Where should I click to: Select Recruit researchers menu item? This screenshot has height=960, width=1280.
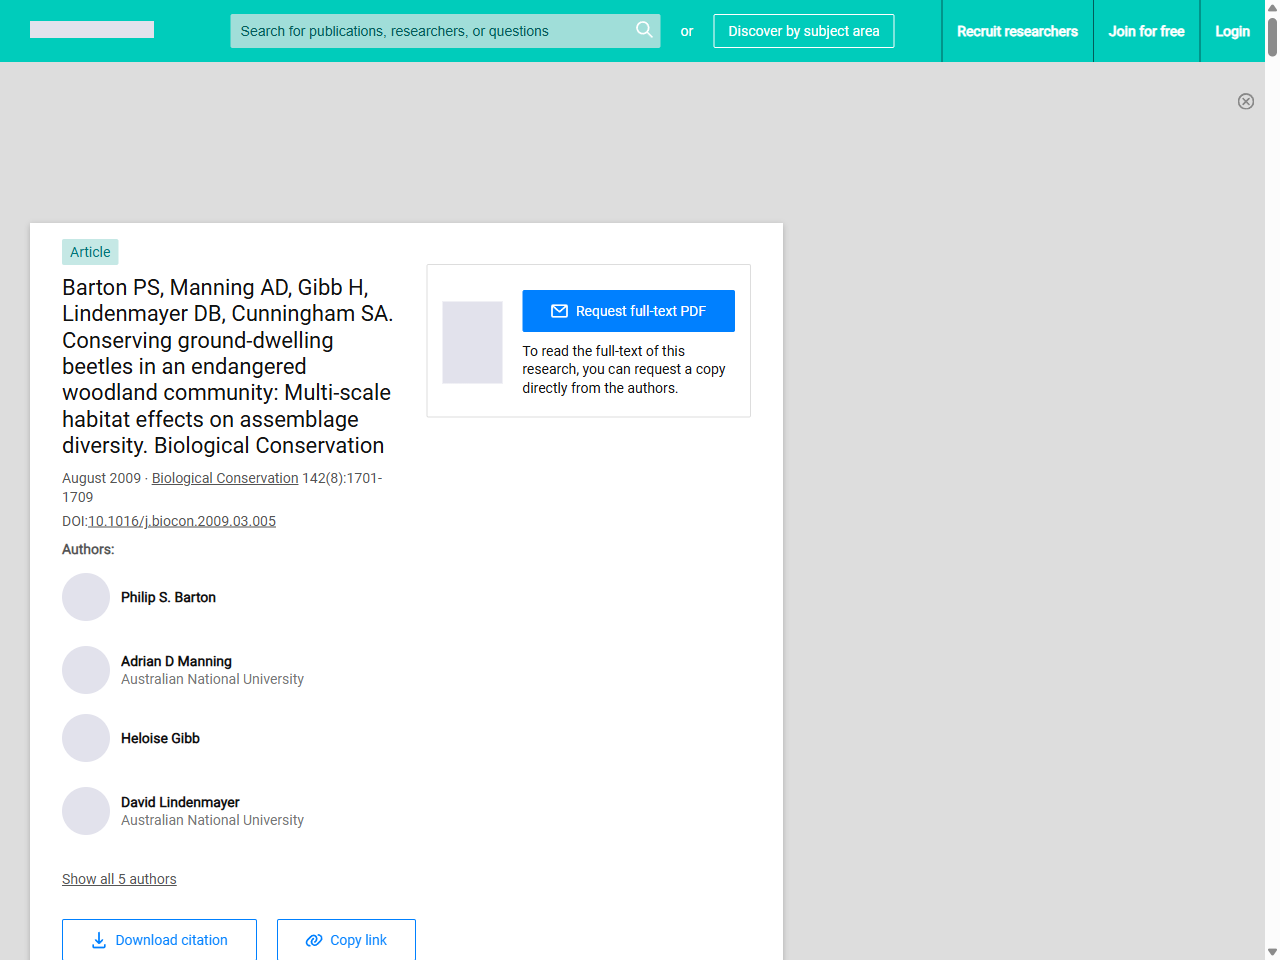pos(1017,31)
